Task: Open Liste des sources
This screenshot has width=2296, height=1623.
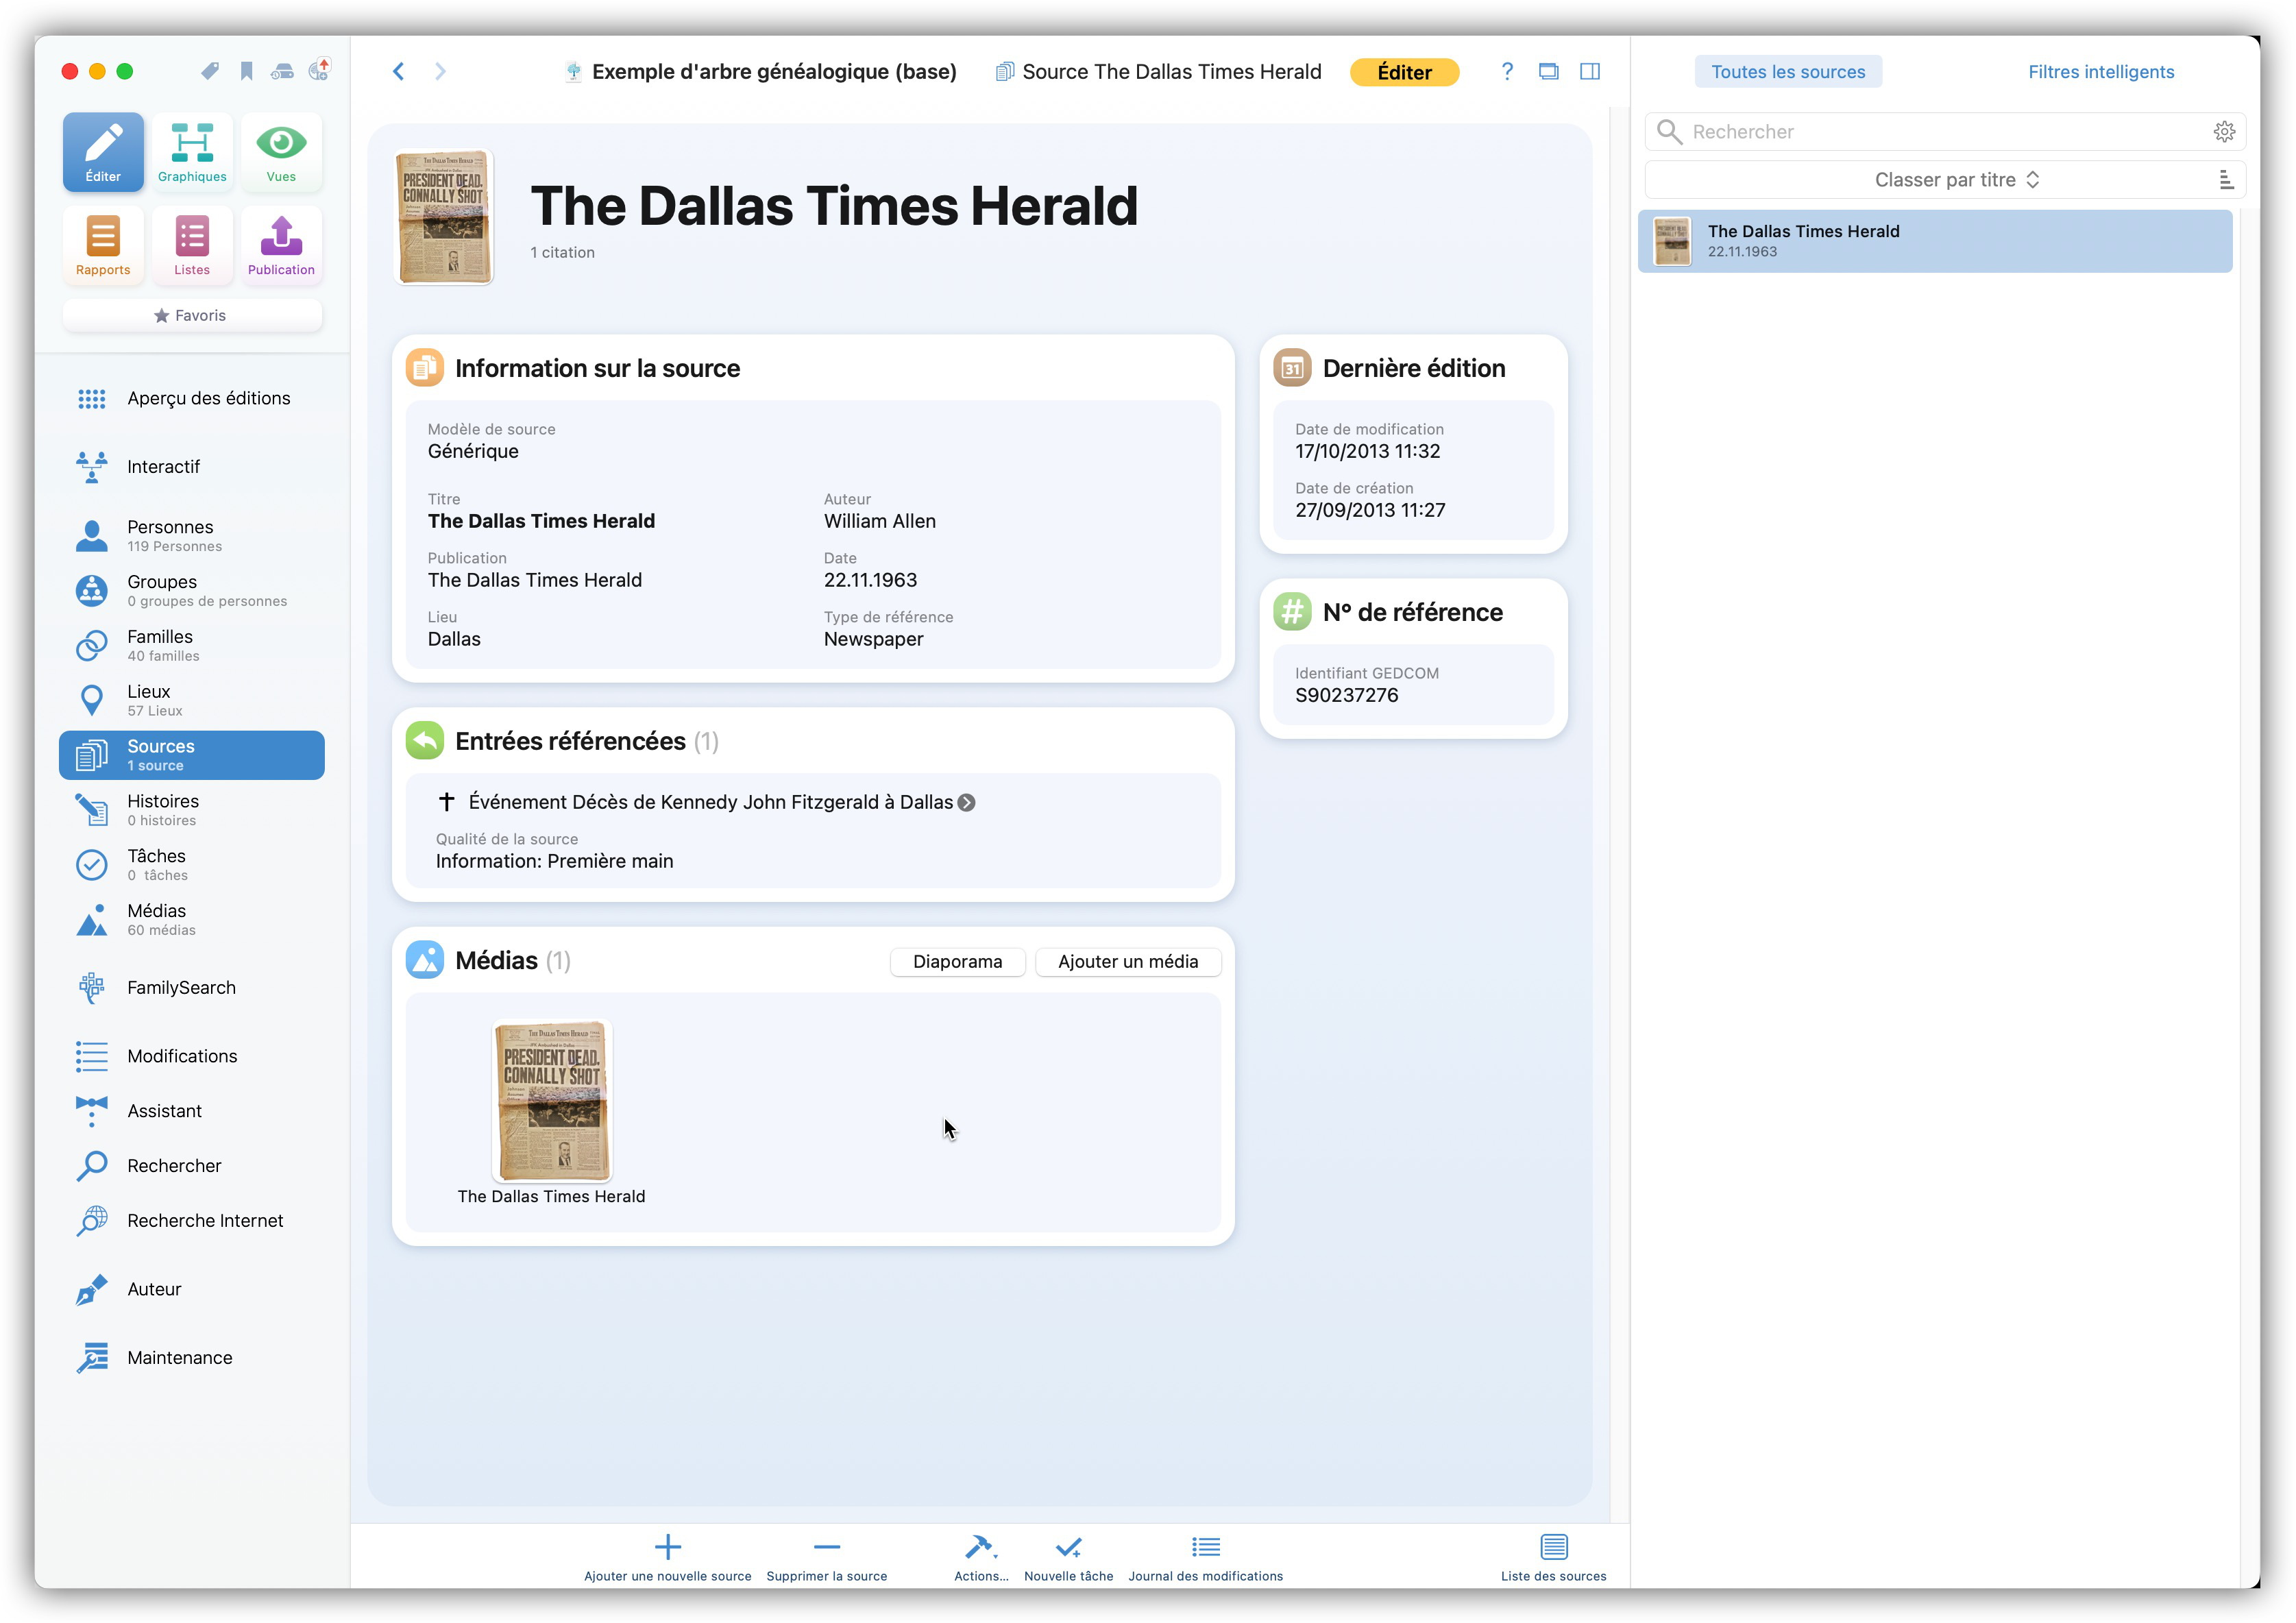Action: click(x=1554, y=1558)
